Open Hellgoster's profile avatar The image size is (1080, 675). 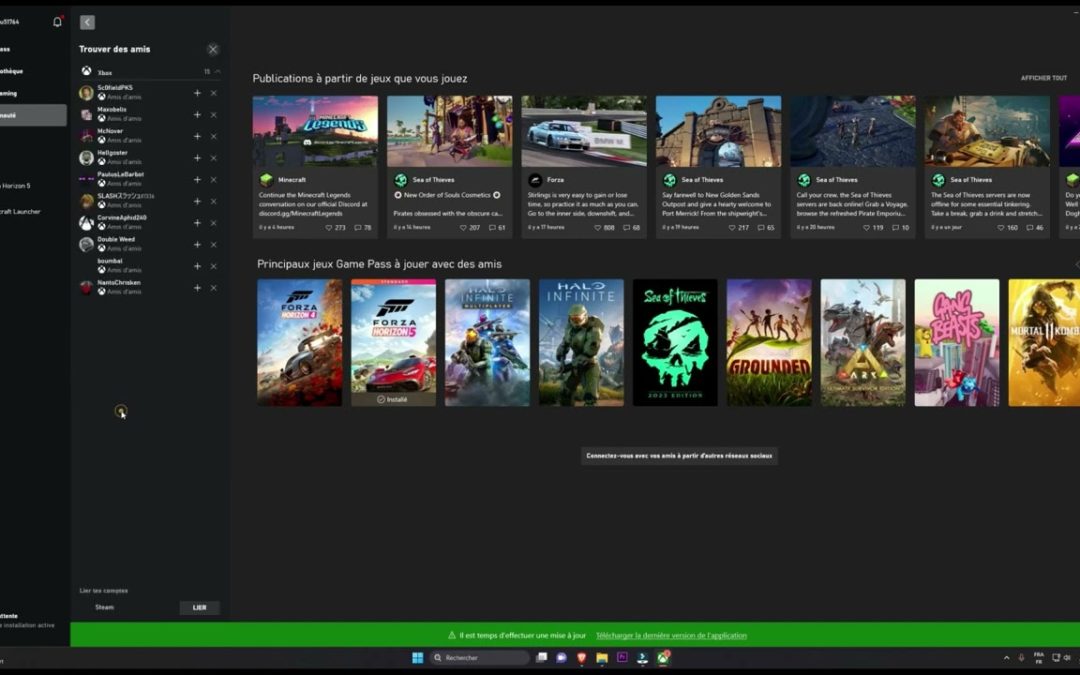[86, 158]
